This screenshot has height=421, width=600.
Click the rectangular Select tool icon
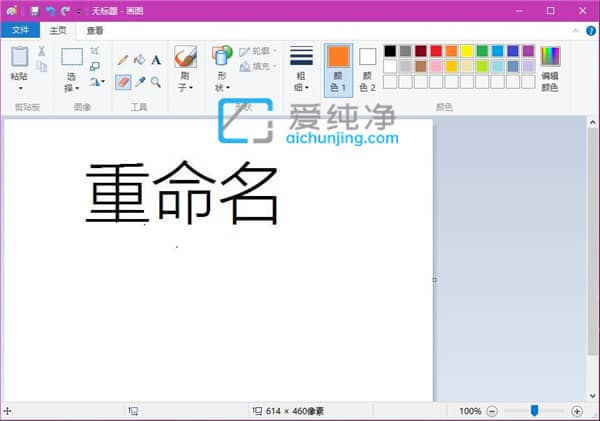72,57
